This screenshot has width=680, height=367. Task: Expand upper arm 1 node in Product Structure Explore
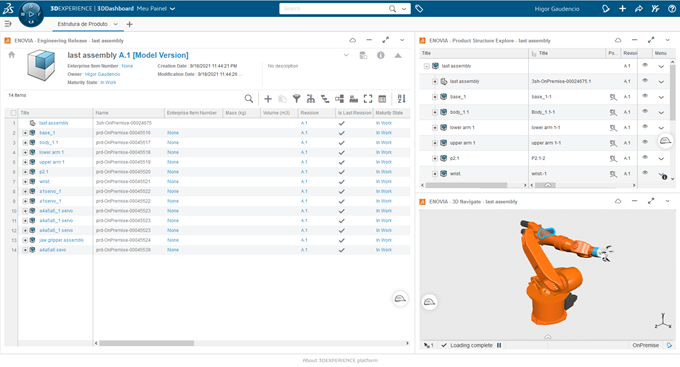(x=435, y=143)
